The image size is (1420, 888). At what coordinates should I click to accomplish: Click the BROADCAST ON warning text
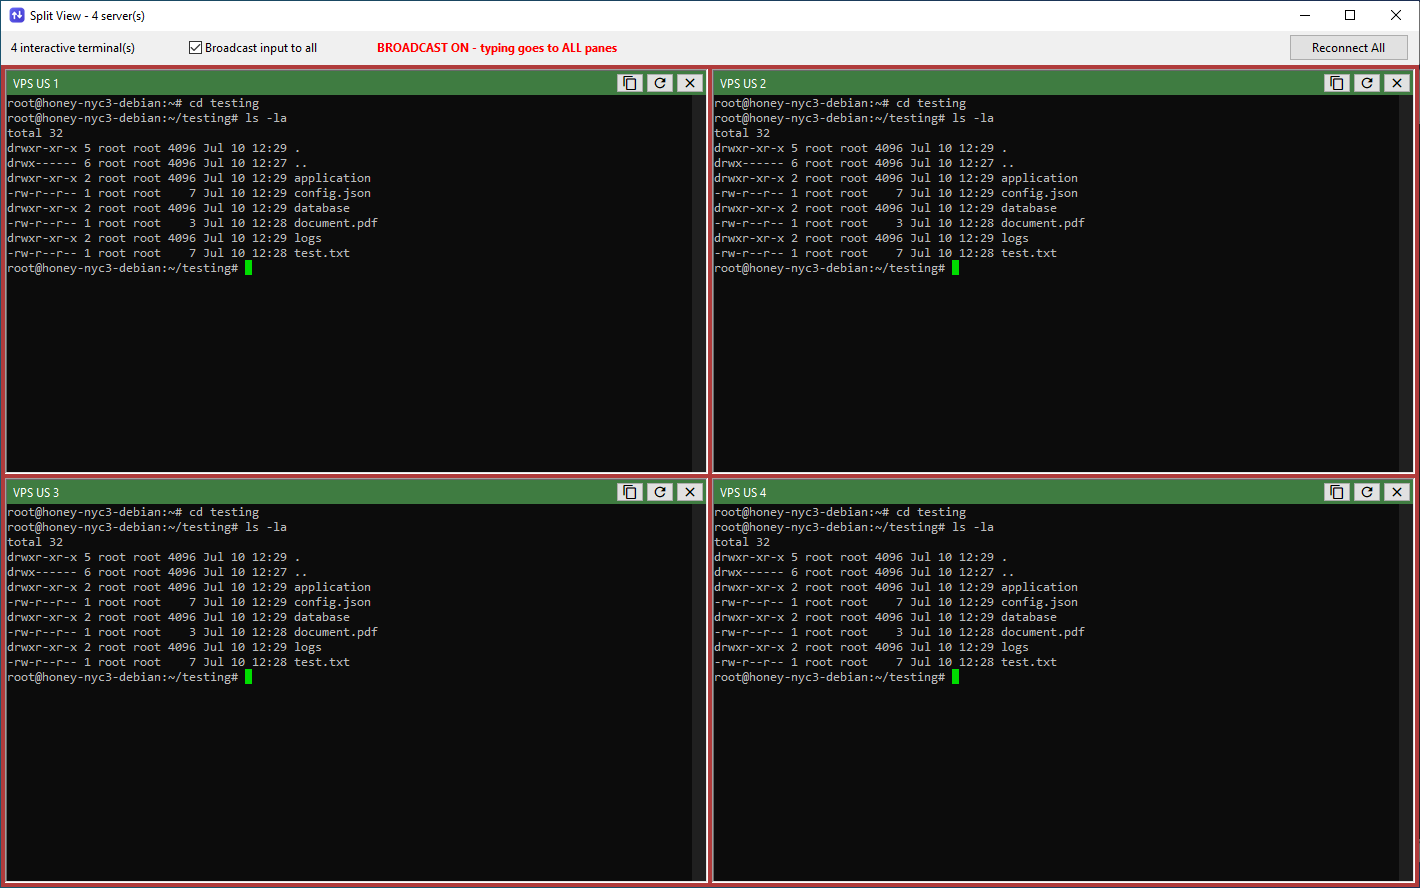pos(497,48)
